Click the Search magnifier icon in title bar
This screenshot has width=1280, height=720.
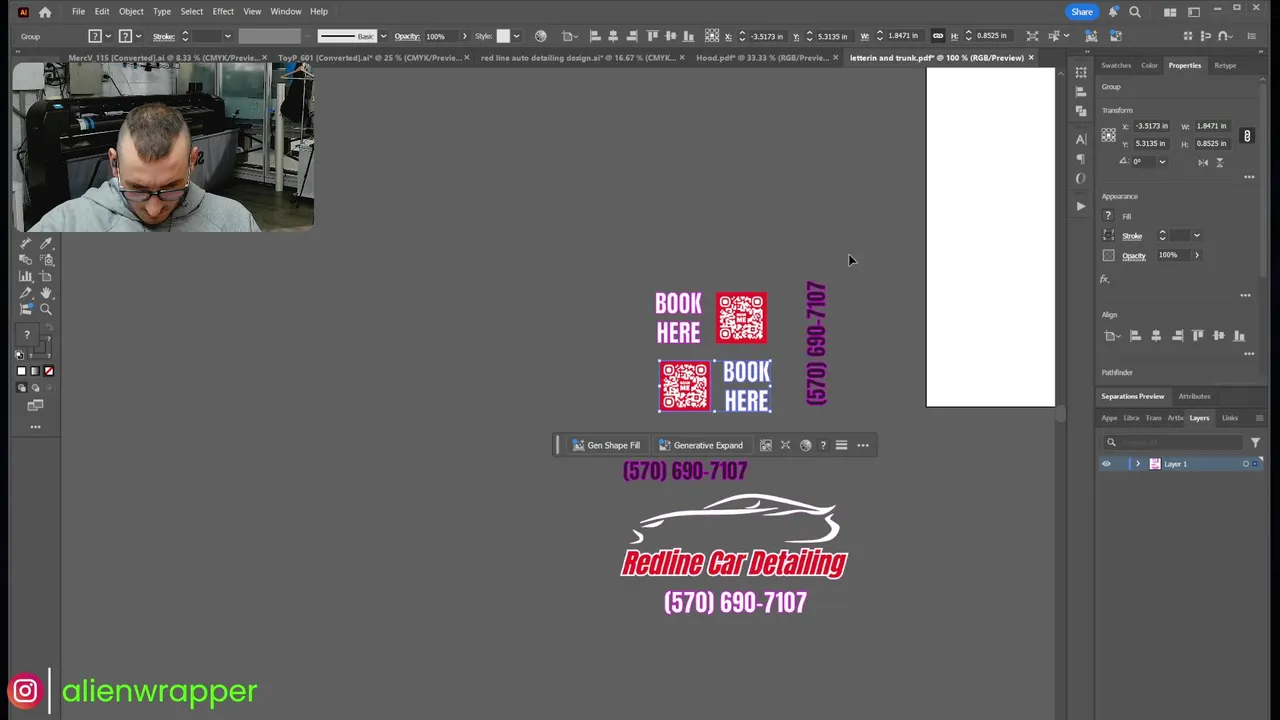(x=1135, y=12)
